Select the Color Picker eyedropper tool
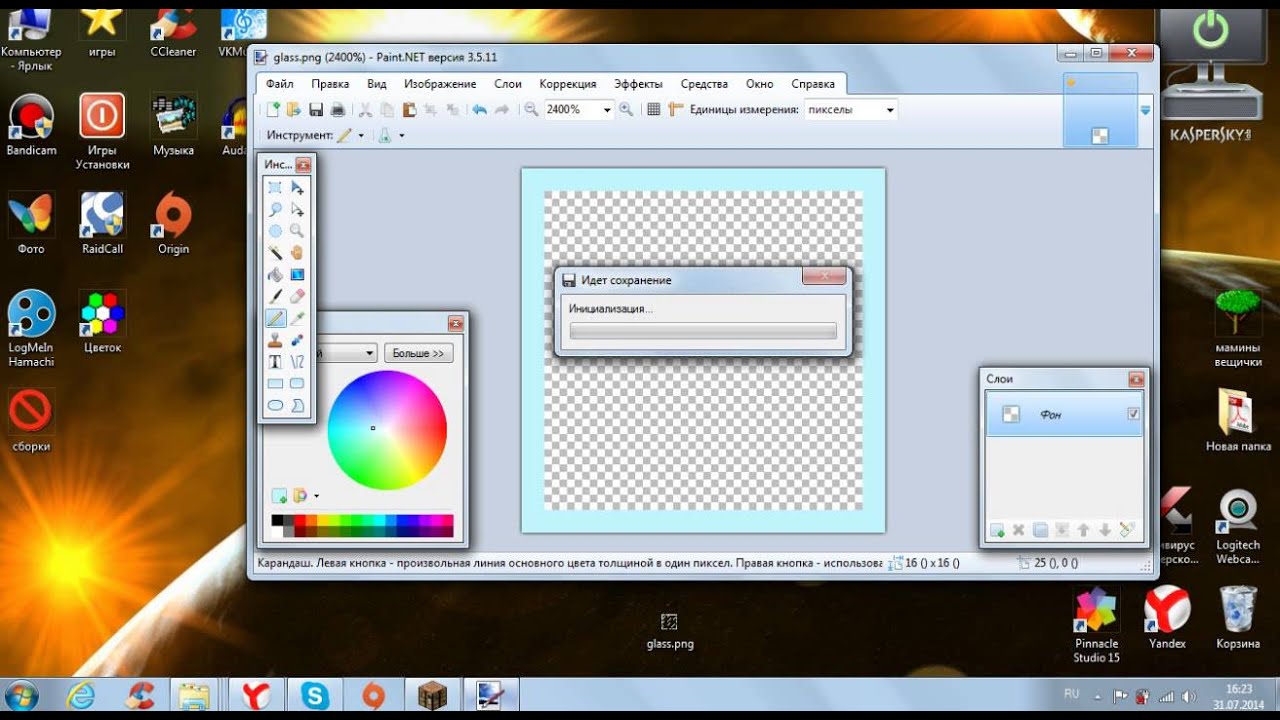 coord(297,319)
